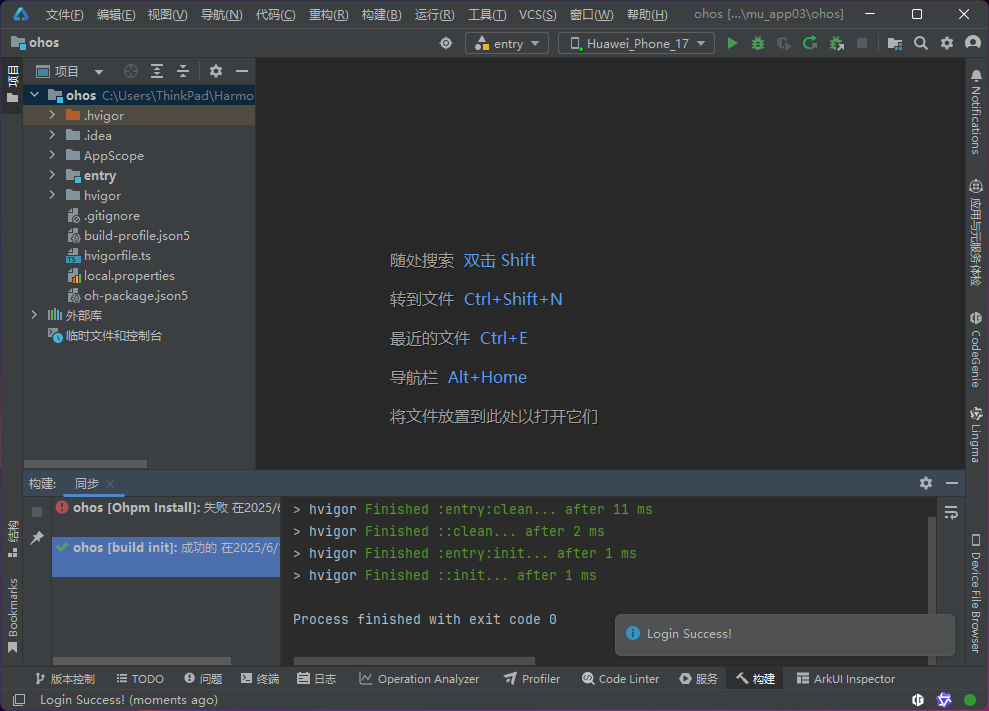
Task: Expand all nodes in project panel
Action: click(156, 71)
